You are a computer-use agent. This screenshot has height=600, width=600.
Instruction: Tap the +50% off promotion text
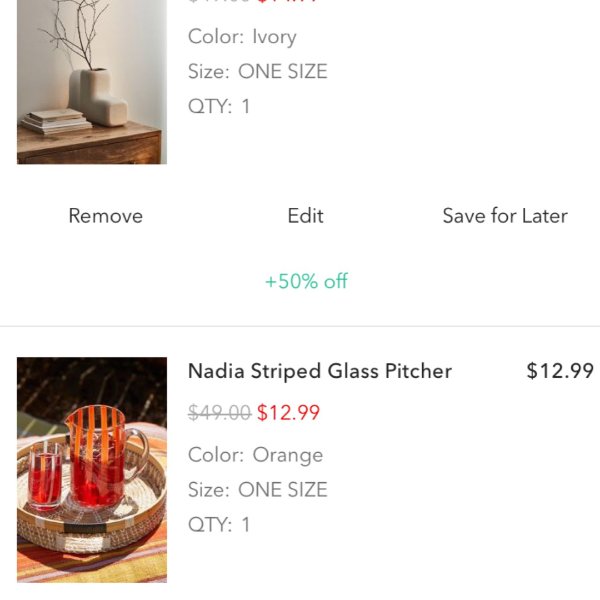(306, 281)
